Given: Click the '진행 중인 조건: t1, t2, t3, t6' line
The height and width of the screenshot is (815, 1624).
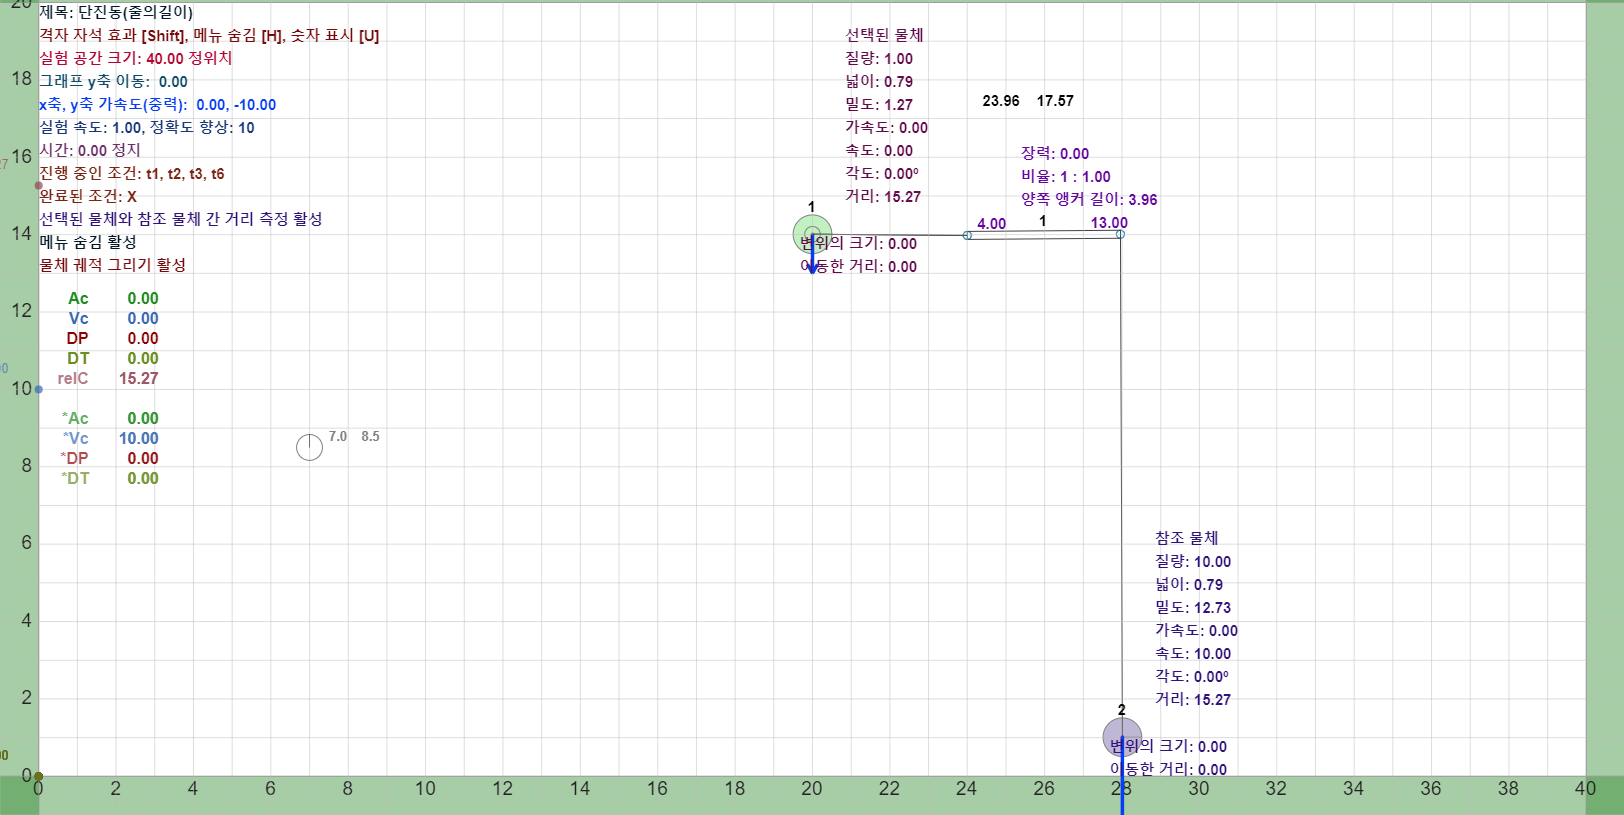Looking at the screenshot, I should pos(132,173).
